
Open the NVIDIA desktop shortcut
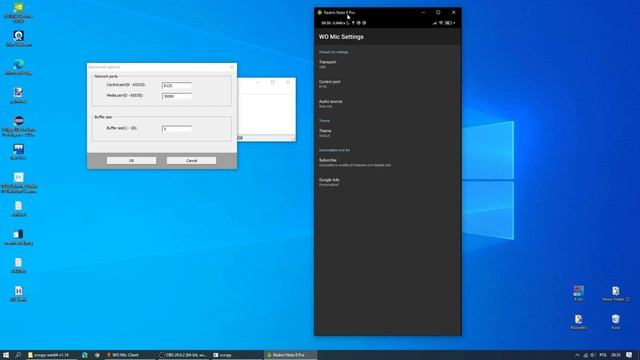(x=18, y=11)
